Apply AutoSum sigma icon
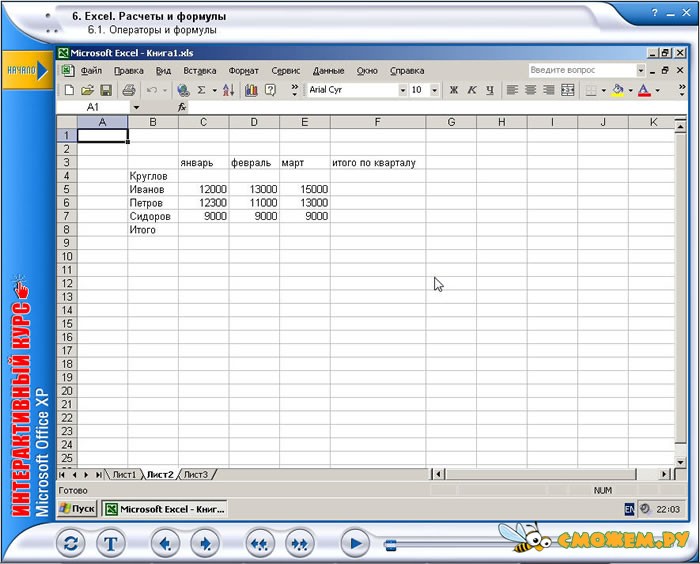The image size is (700, 564). point(201,90)
